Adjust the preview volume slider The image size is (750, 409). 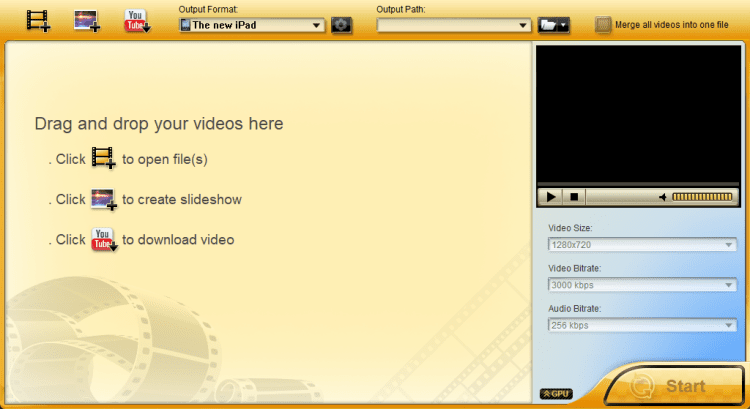[x=702, y=197]
